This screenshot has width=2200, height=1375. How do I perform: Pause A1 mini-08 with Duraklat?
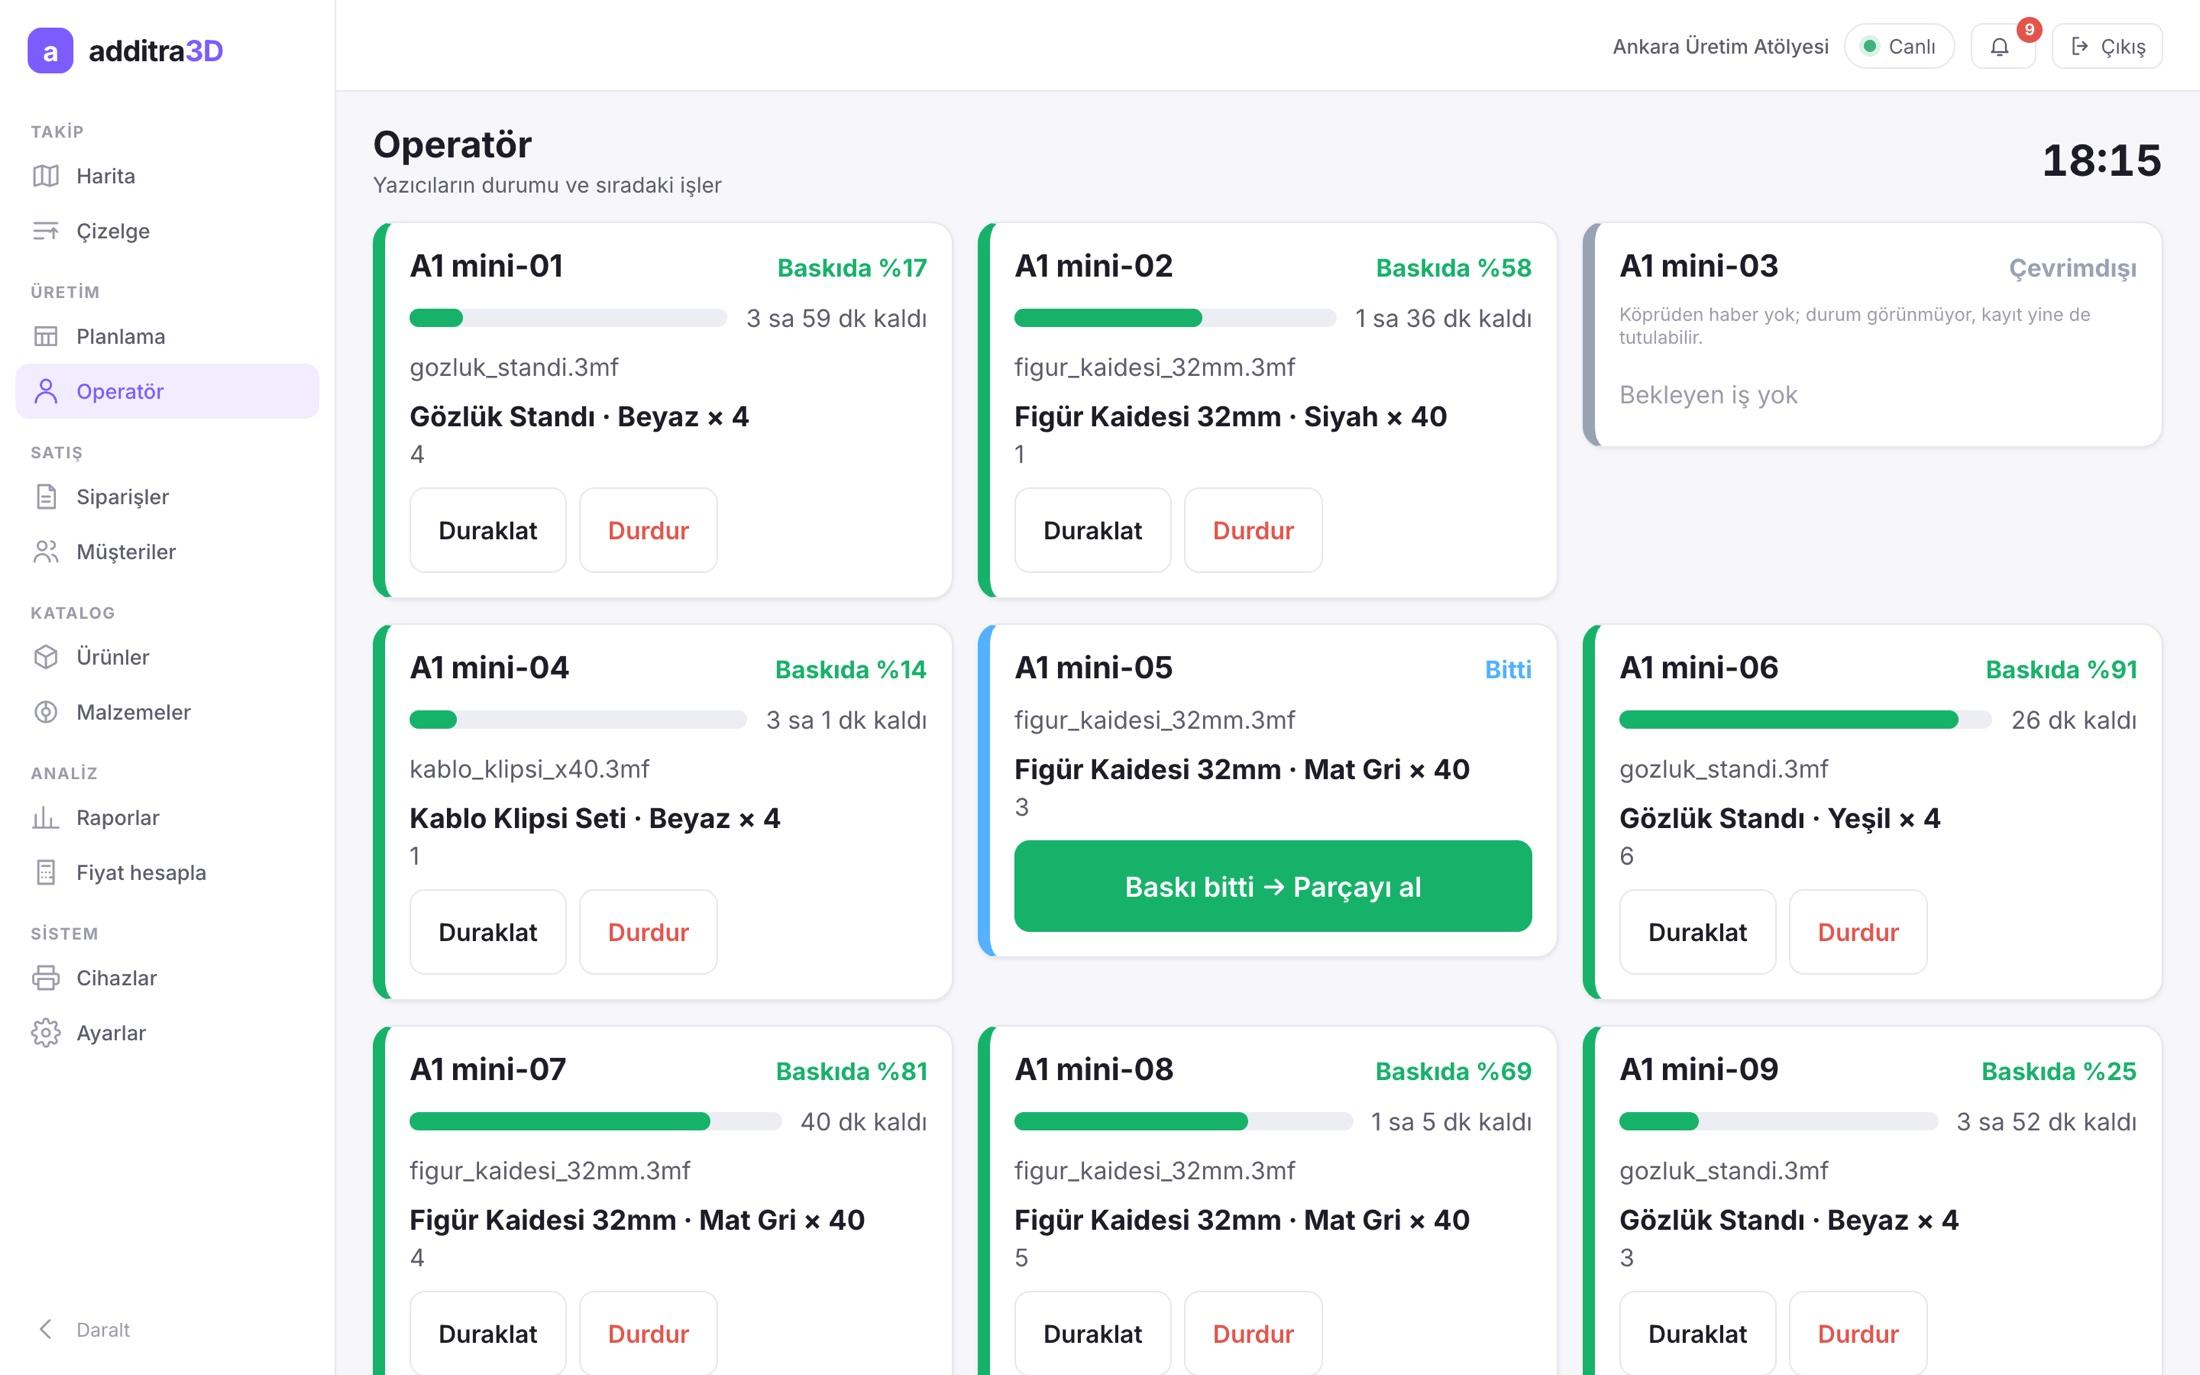(1093, 1334)
